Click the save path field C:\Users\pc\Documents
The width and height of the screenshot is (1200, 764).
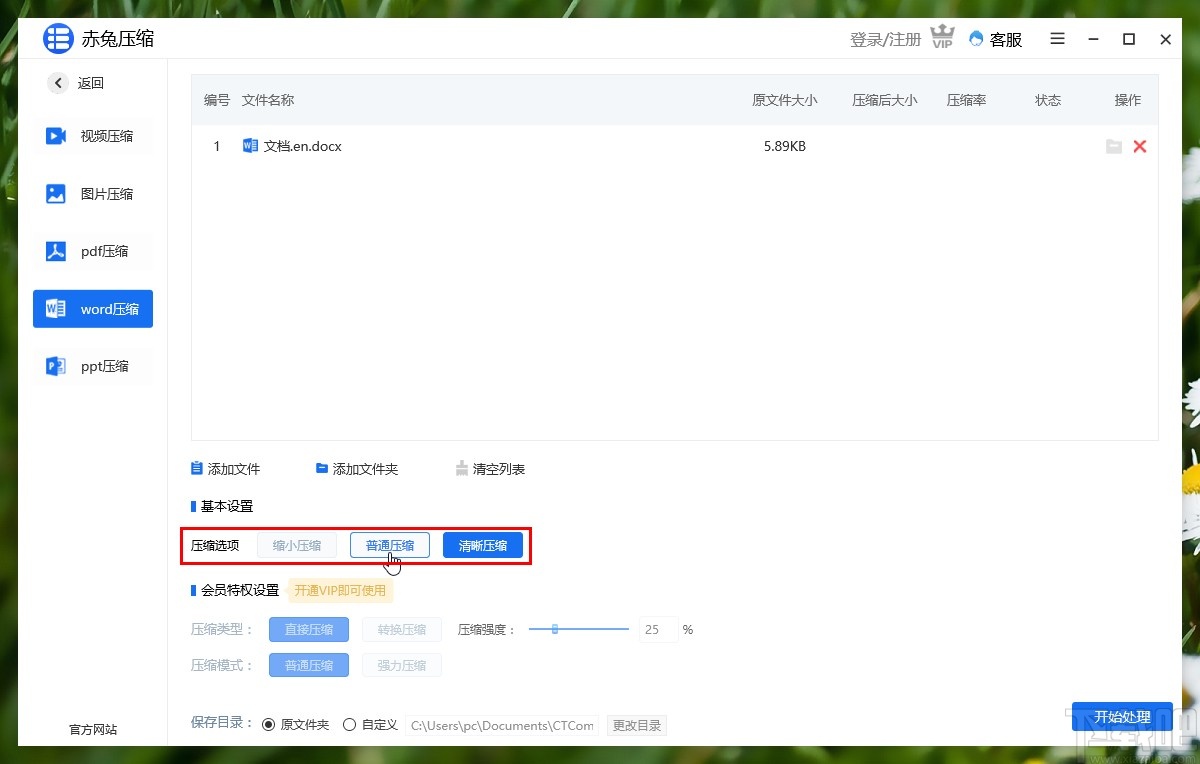coord(502,725)
